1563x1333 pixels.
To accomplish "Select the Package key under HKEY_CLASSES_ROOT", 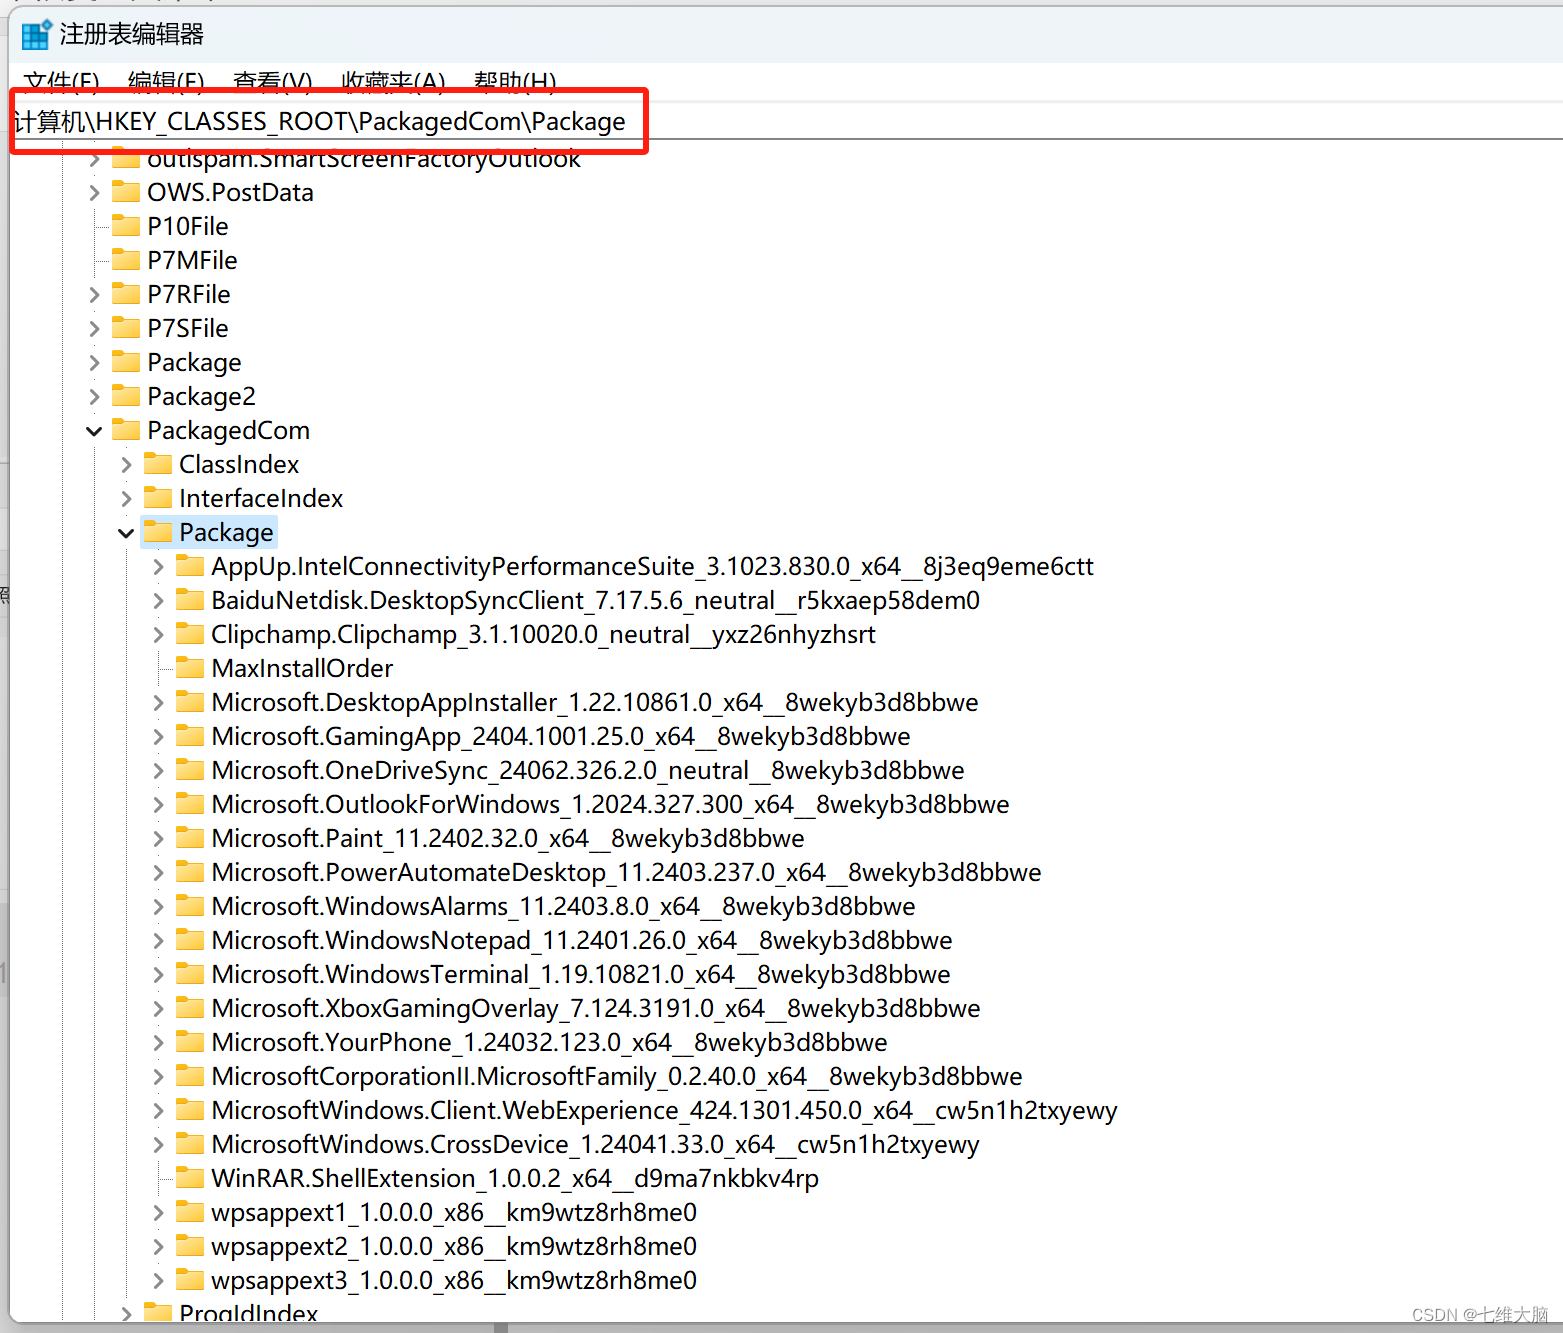I will (x=194, y=363).
